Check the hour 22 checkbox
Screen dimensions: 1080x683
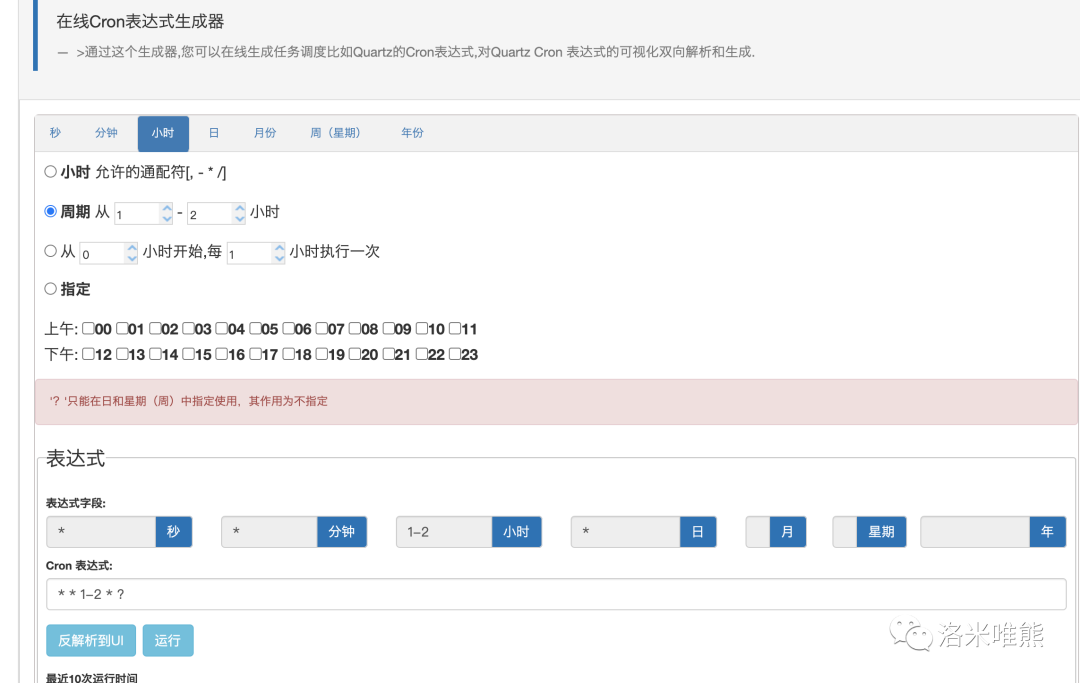[x=422, y=354]
